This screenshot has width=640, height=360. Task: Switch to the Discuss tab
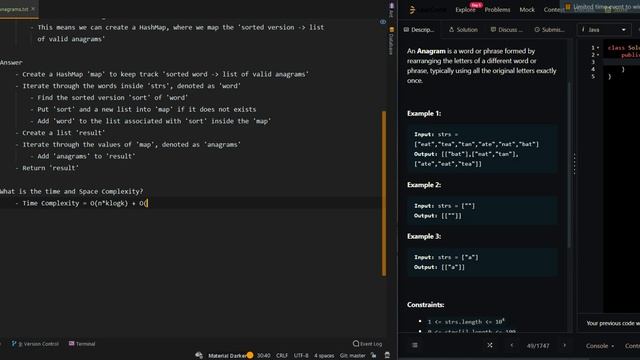[506, 29]
